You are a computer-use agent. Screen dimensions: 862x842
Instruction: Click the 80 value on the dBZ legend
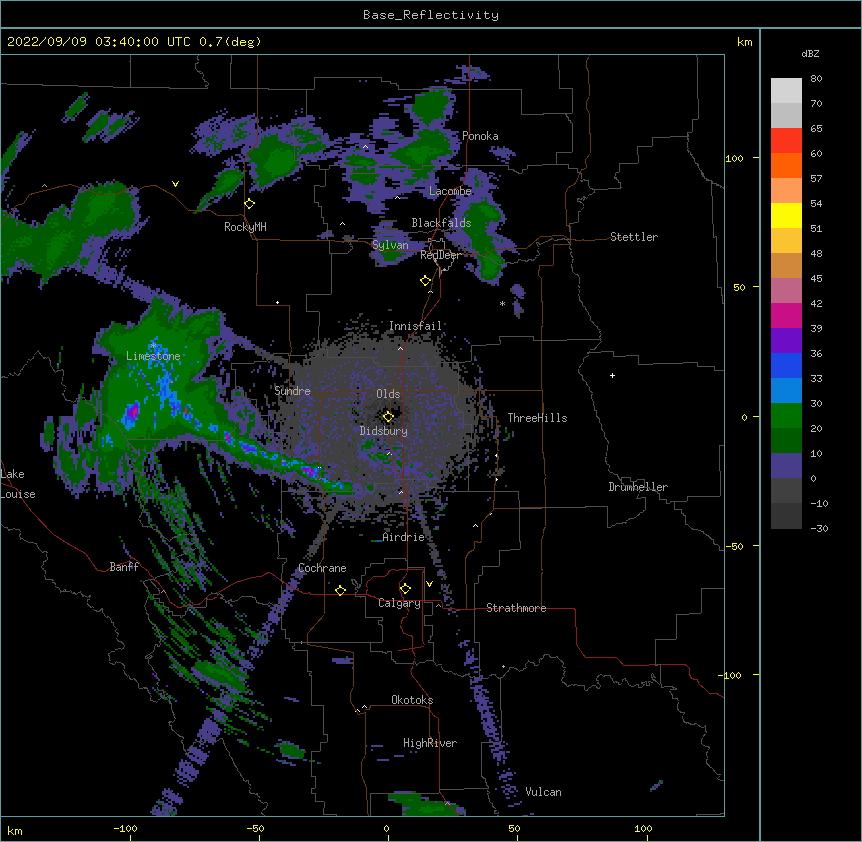click(x=816, y=79)
